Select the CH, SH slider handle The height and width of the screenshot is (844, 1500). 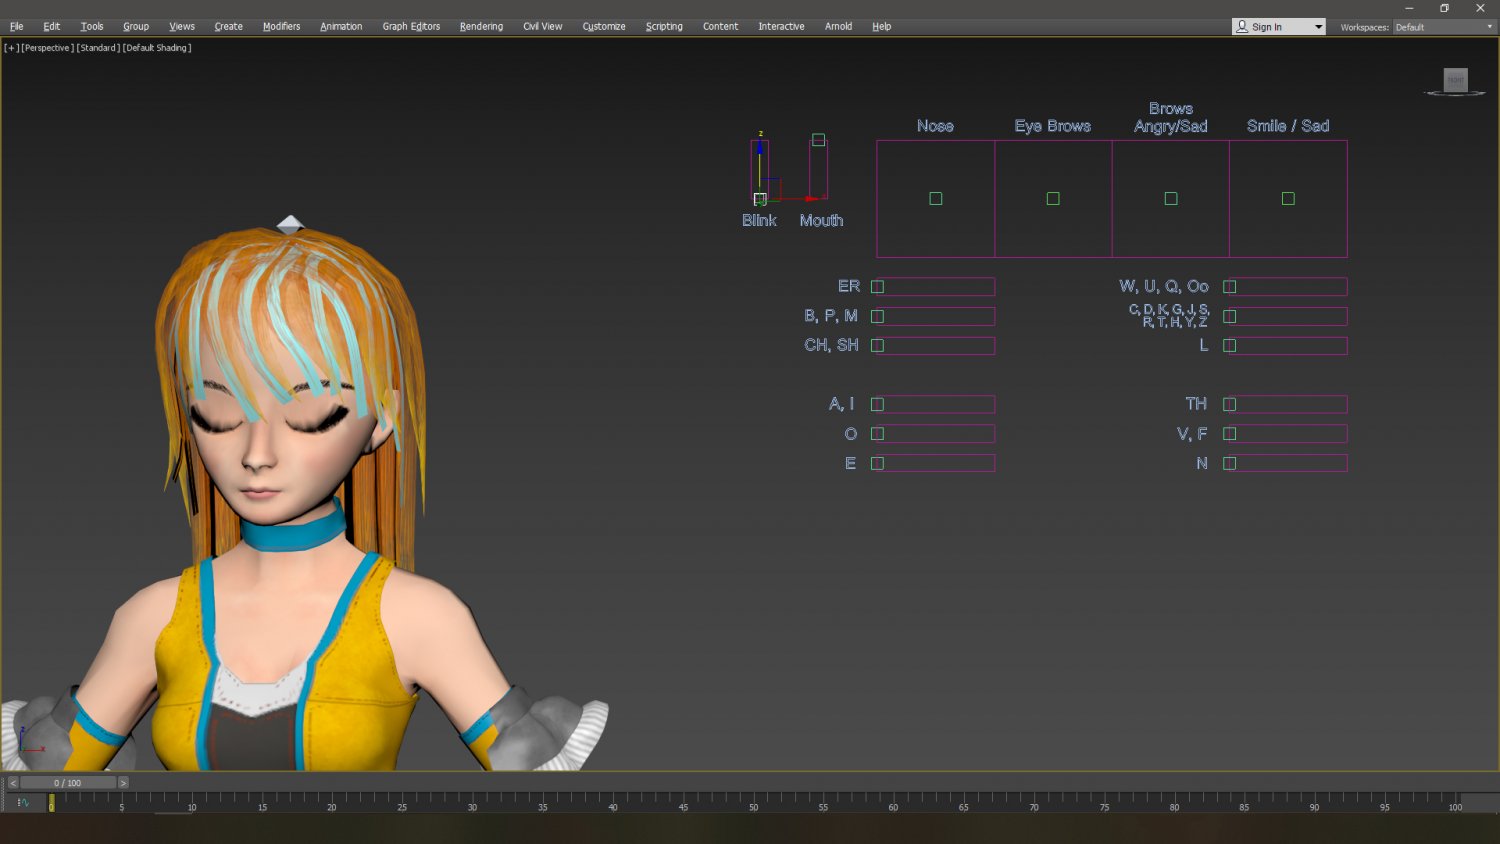pyautogui.click(x=878, y=346)
